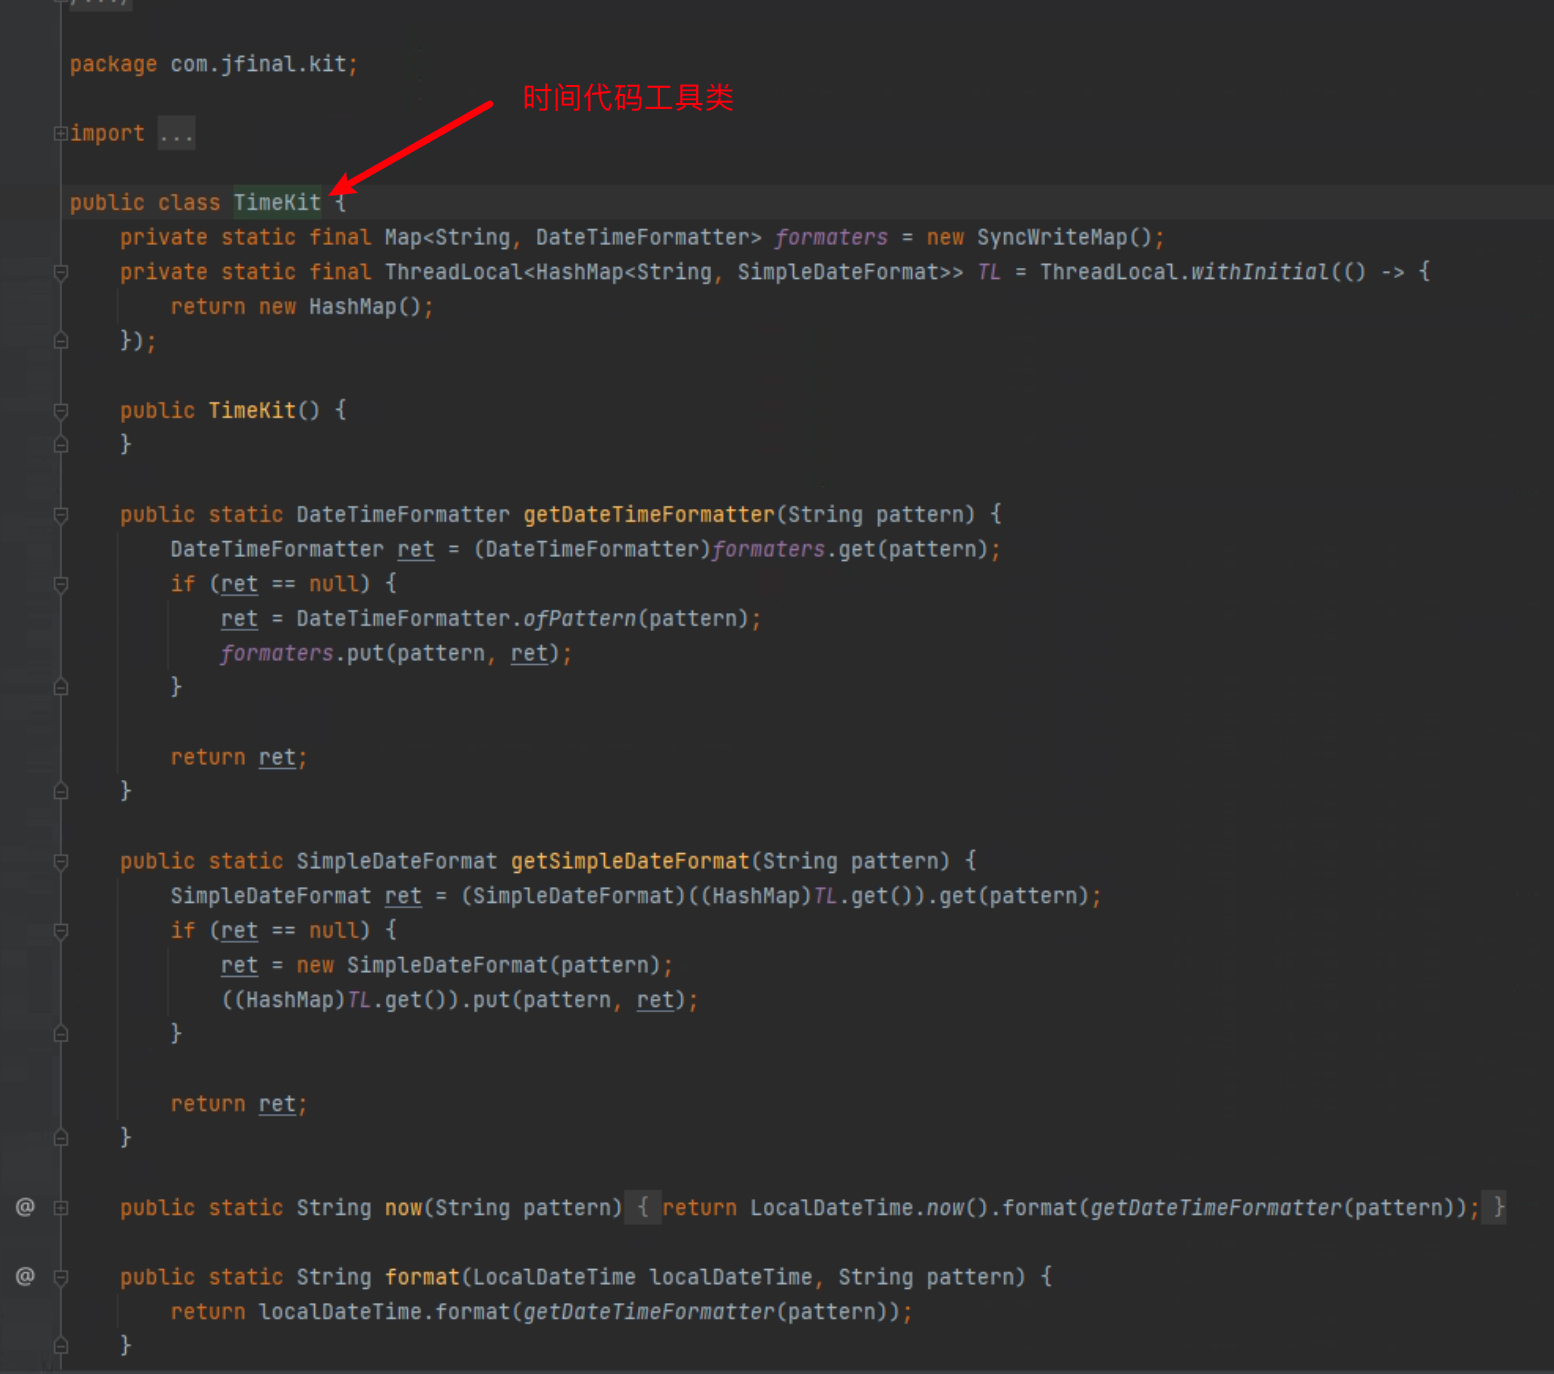Expand the folded import block

(x=61, y=133)
